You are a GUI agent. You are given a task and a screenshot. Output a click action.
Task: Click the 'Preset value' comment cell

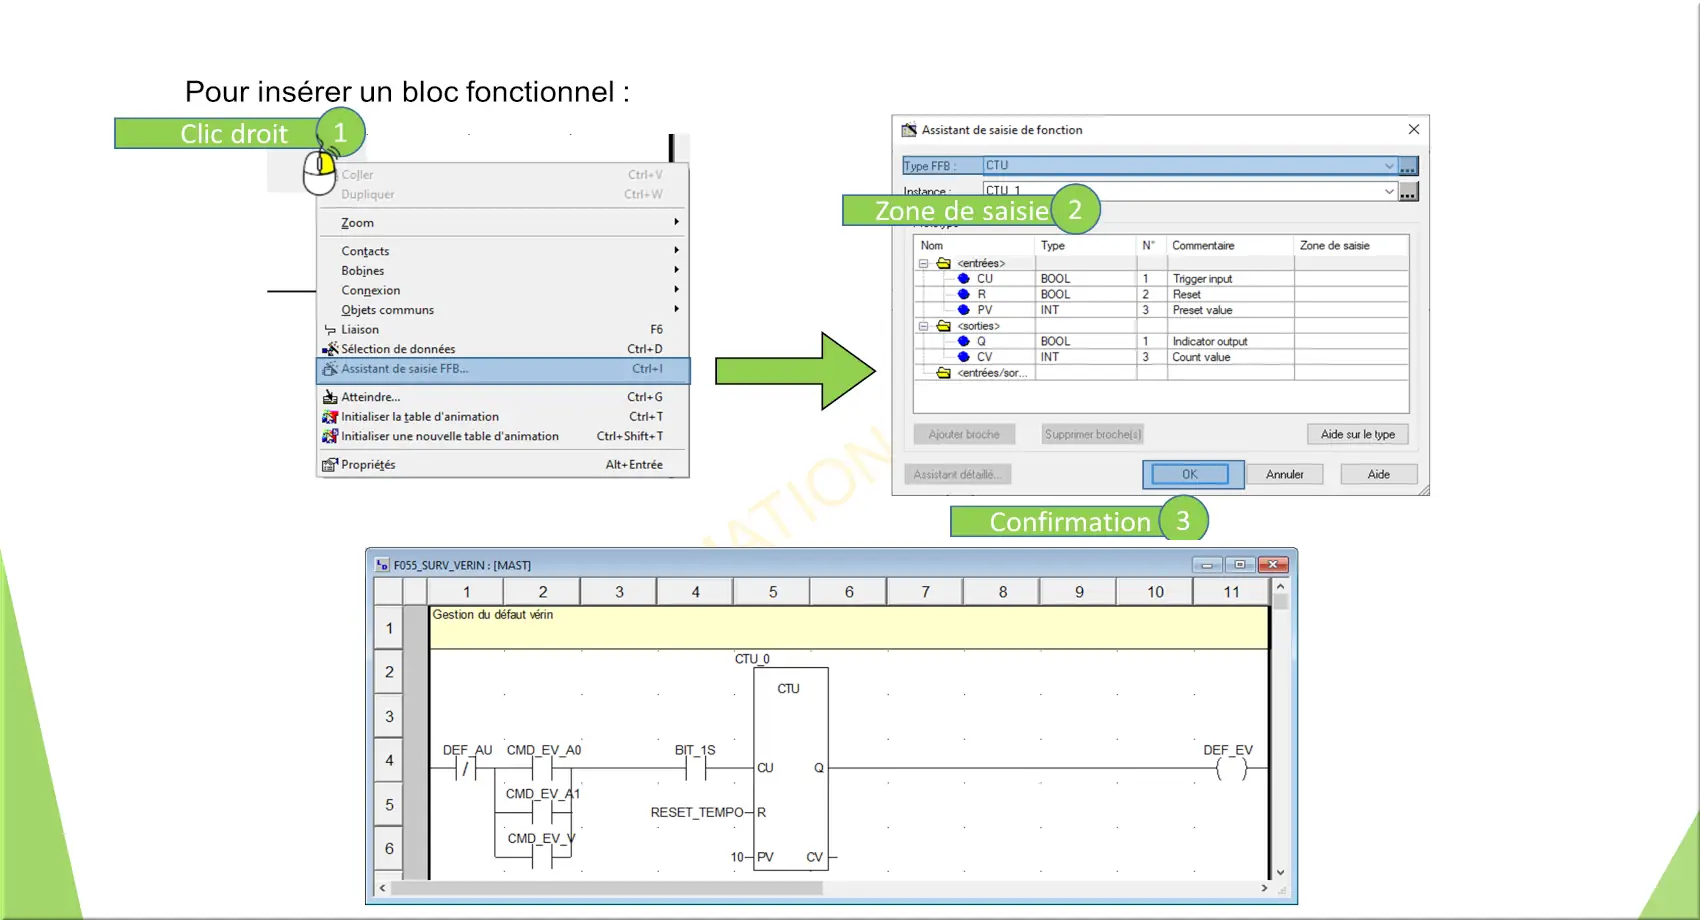click(x=1230, y=310)
